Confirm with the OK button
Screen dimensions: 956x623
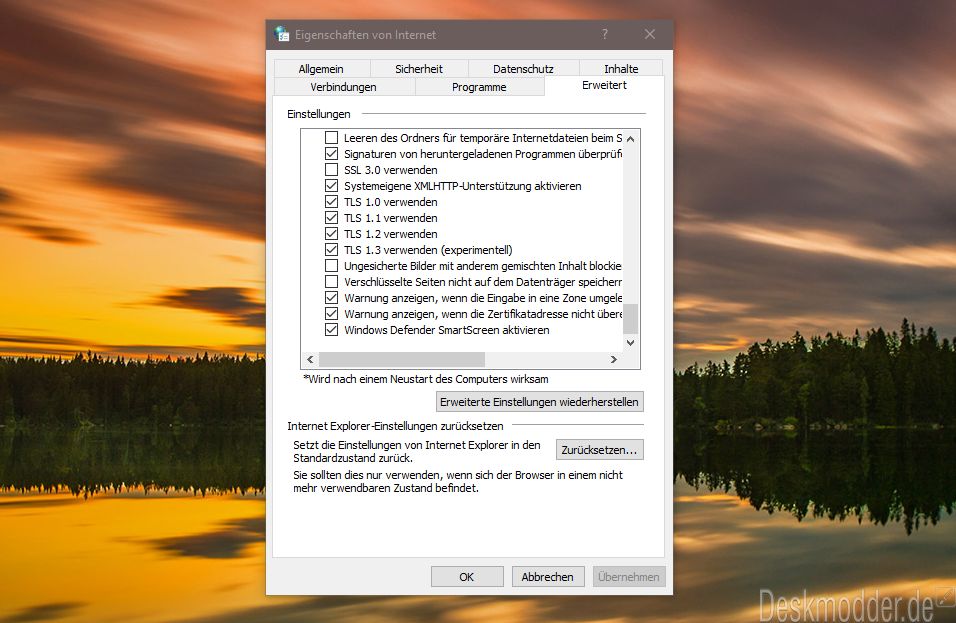click(x=467, y=577)
